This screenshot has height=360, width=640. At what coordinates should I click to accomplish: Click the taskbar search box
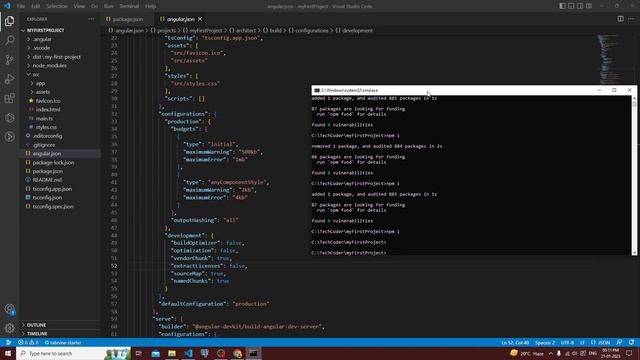point(73,353)
